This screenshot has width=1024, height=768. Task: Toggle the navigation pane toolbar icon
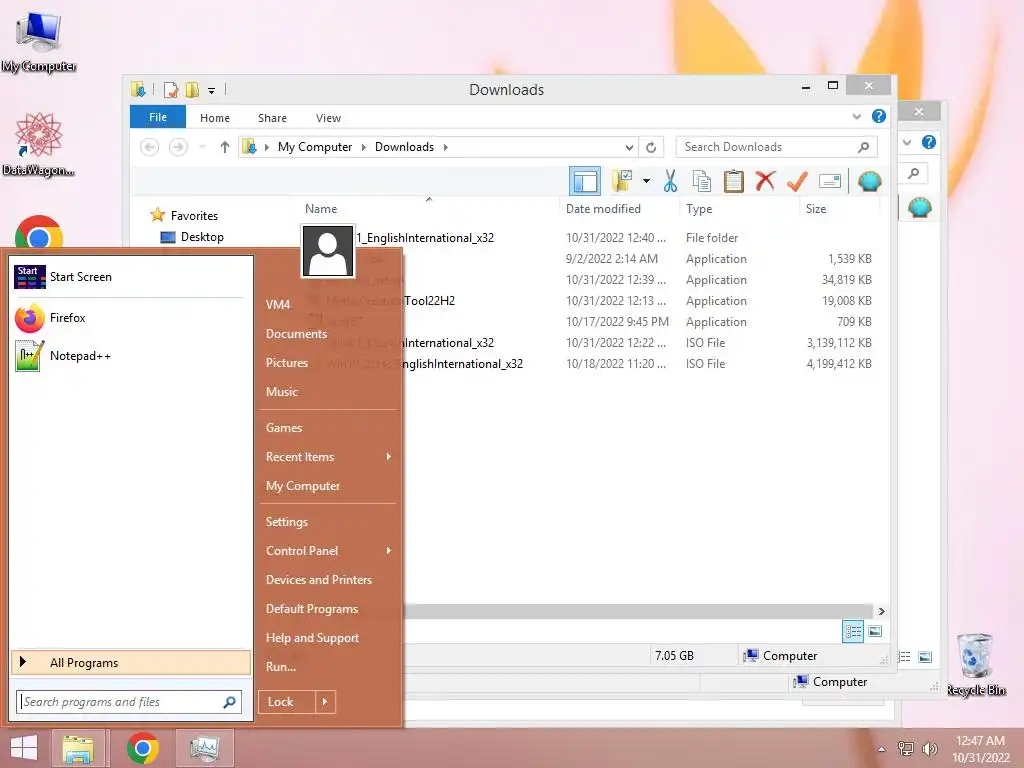(x=584, y=181)
